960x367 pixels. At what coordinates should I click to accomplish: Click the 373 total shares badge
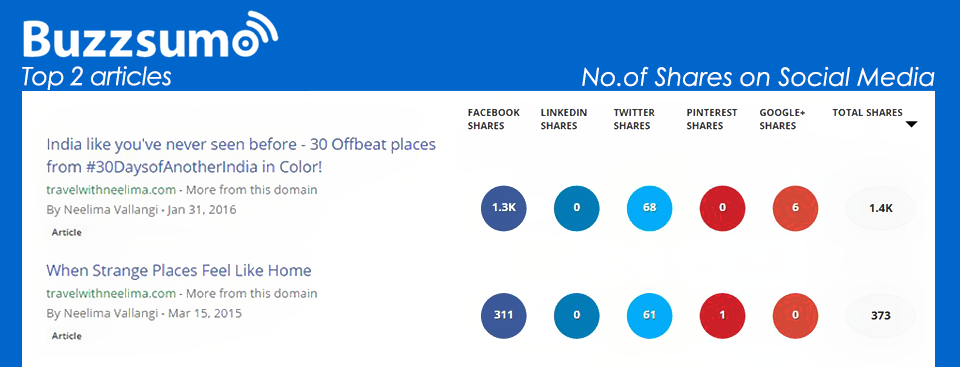(880, 316)
